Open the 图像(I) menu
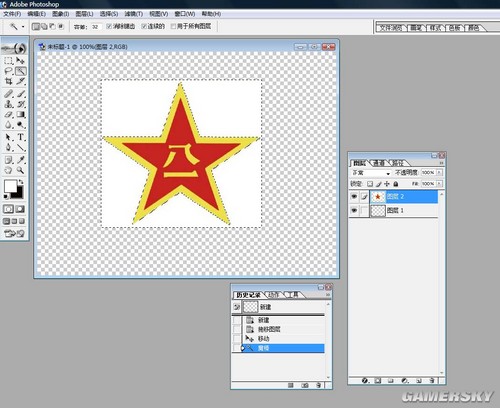The image size is (500, 408). [x=60, y=14]
